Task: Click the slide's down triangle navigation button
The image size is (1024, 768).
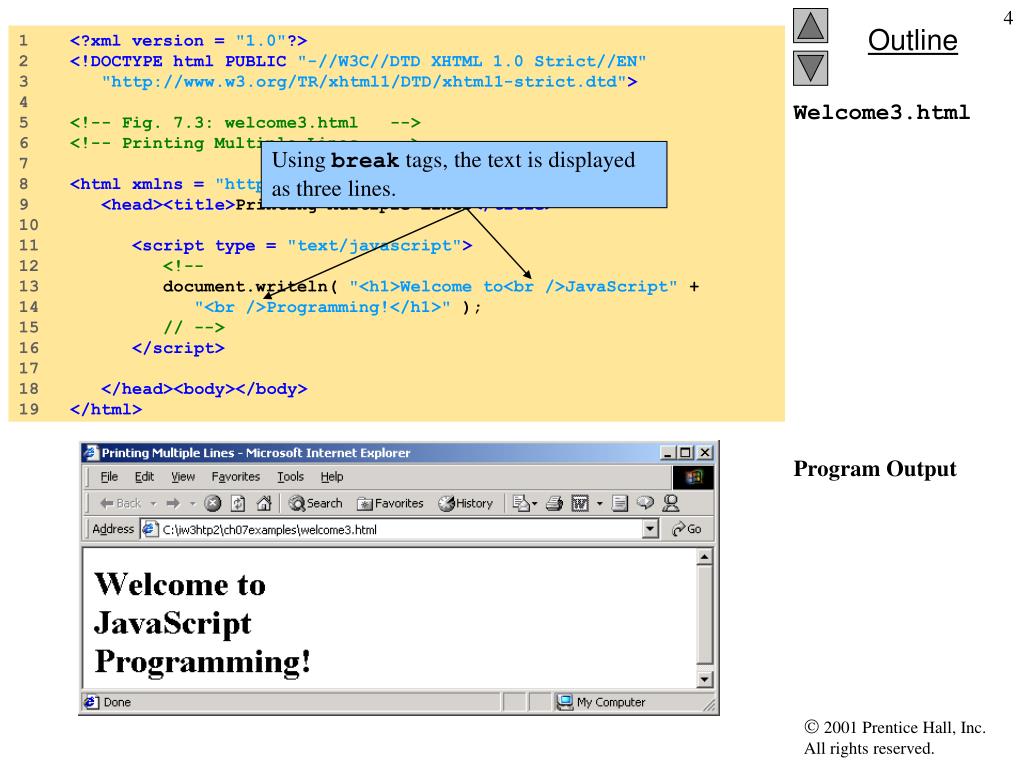Action: 810,69
